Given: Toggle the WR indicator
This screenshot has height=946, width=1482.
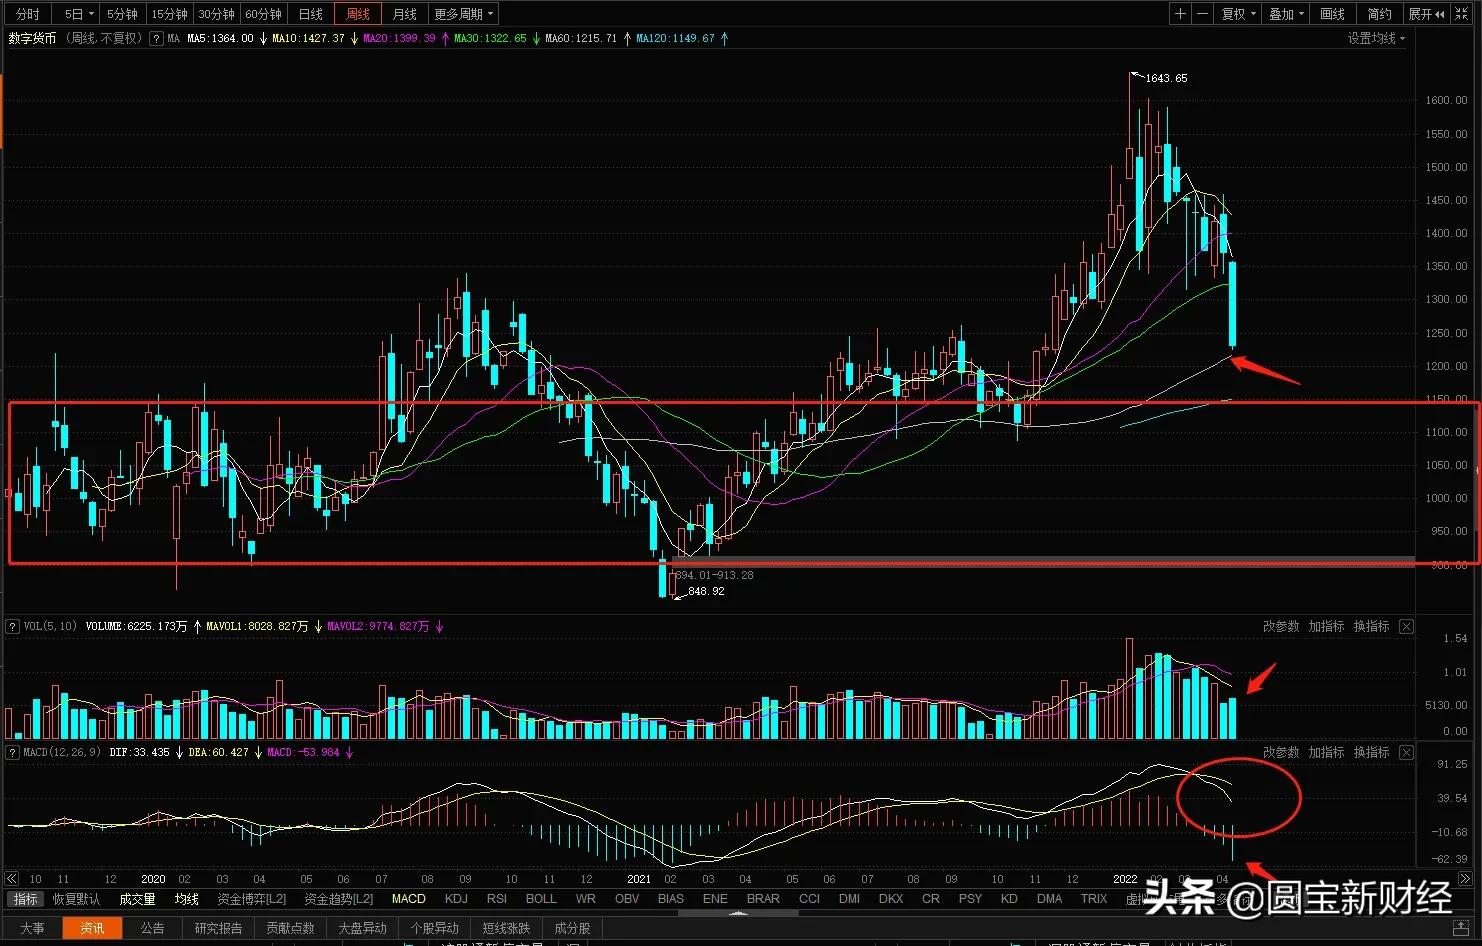Looking at the screenshot, I should point(586,899).
